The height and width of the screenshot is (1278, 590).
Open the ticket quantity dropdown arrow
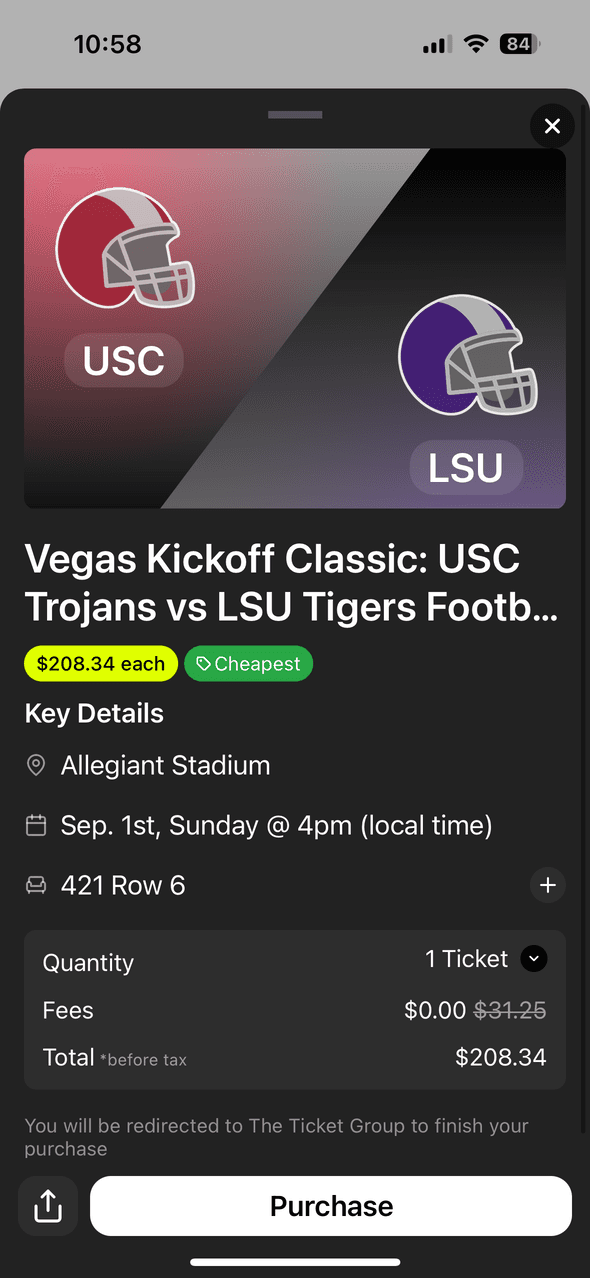(534, 959)
